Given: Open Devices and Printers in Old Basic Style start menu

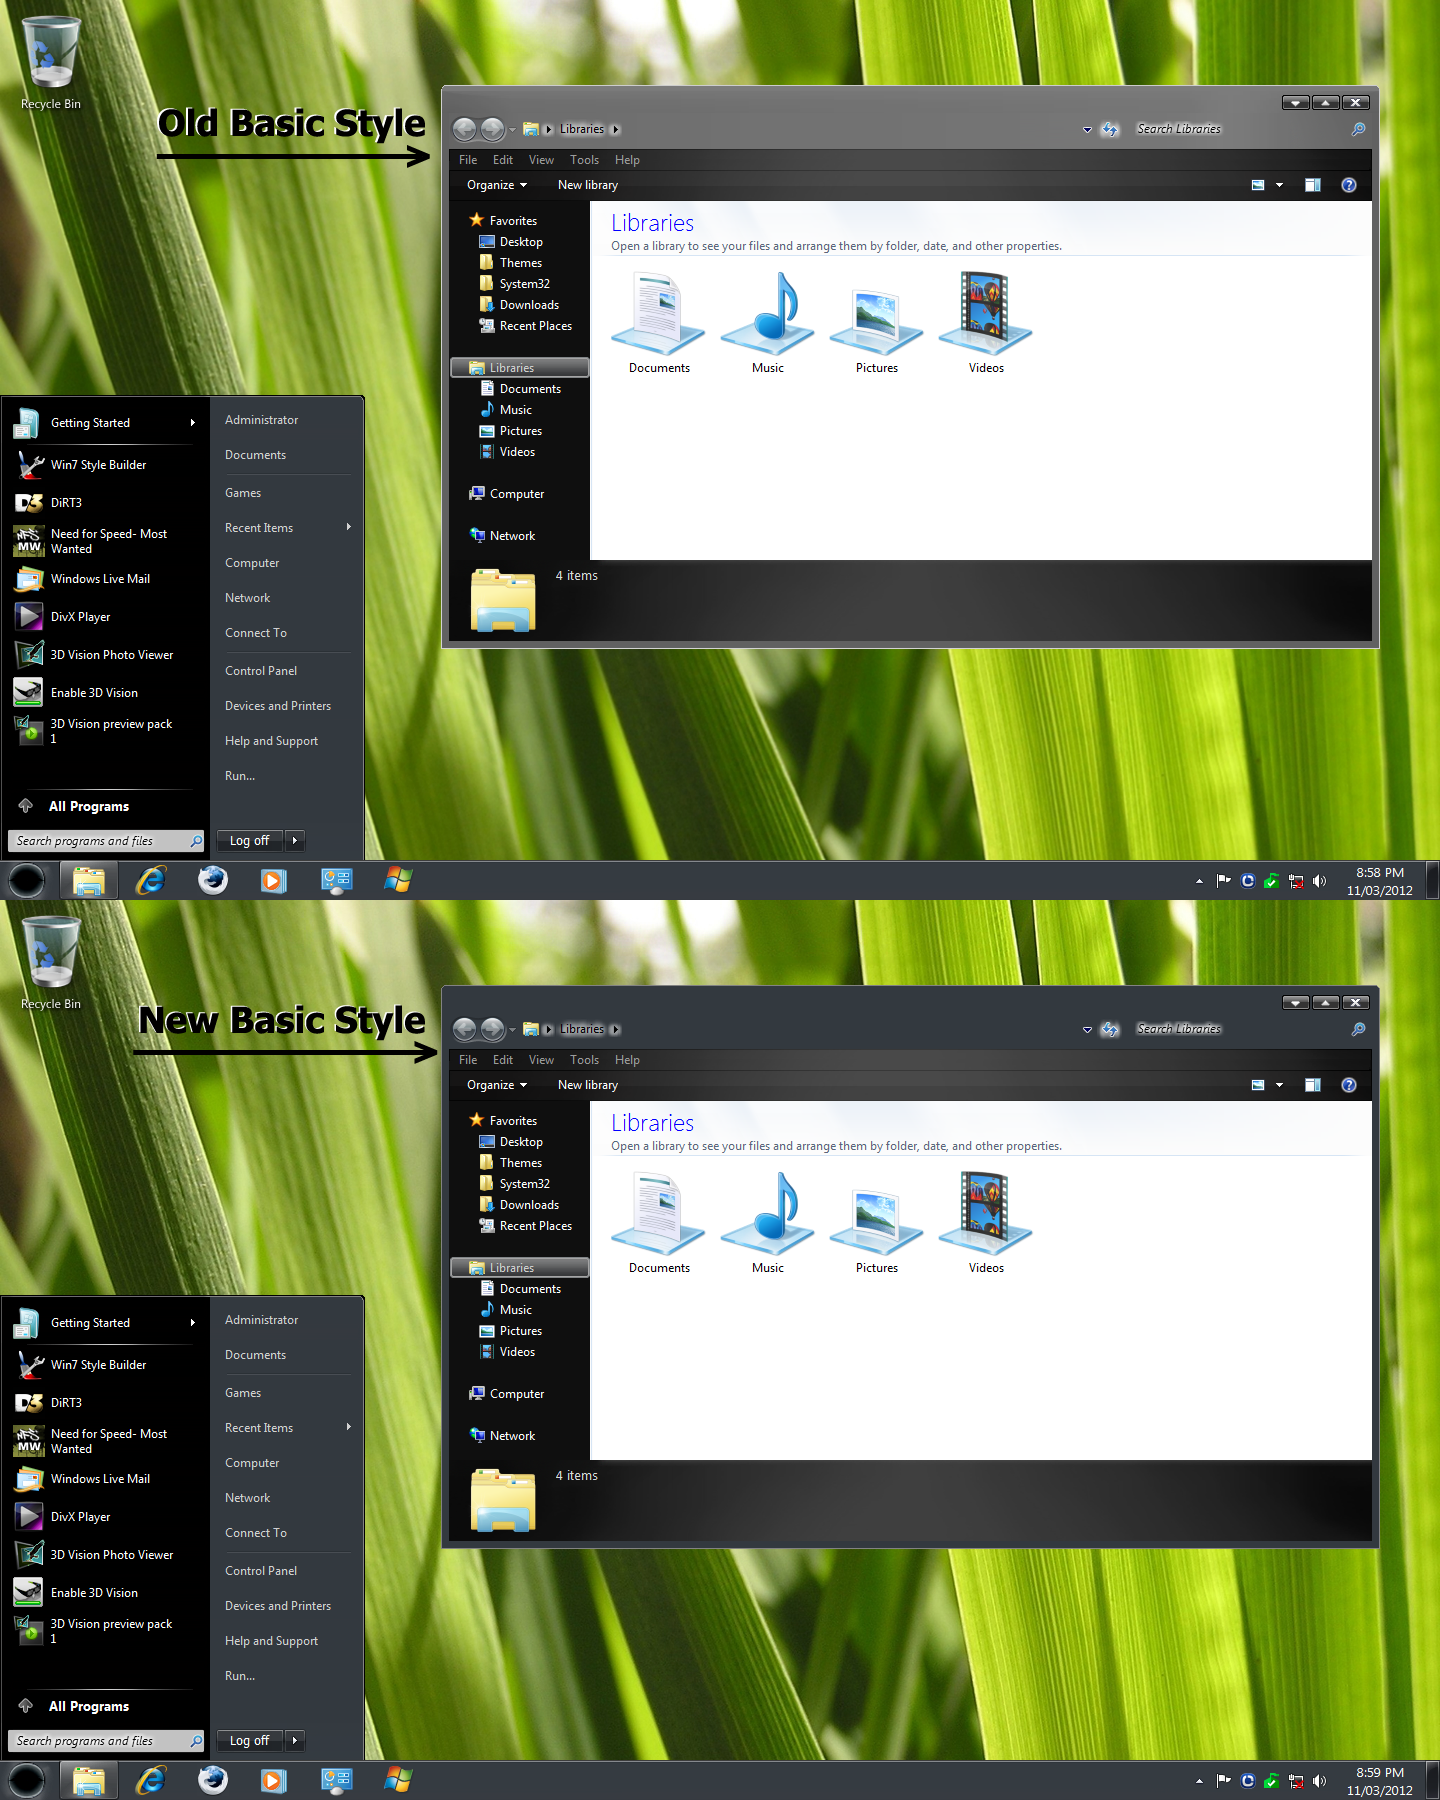Looking at the screenshot, I should pos(278,706).
